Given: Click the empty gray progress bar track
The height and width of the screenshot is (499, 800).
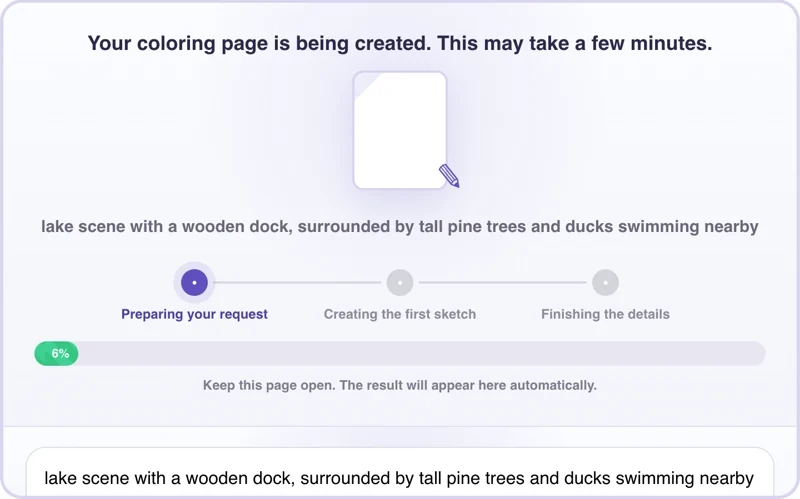Looking at the screenshot, I should [421, 354].
